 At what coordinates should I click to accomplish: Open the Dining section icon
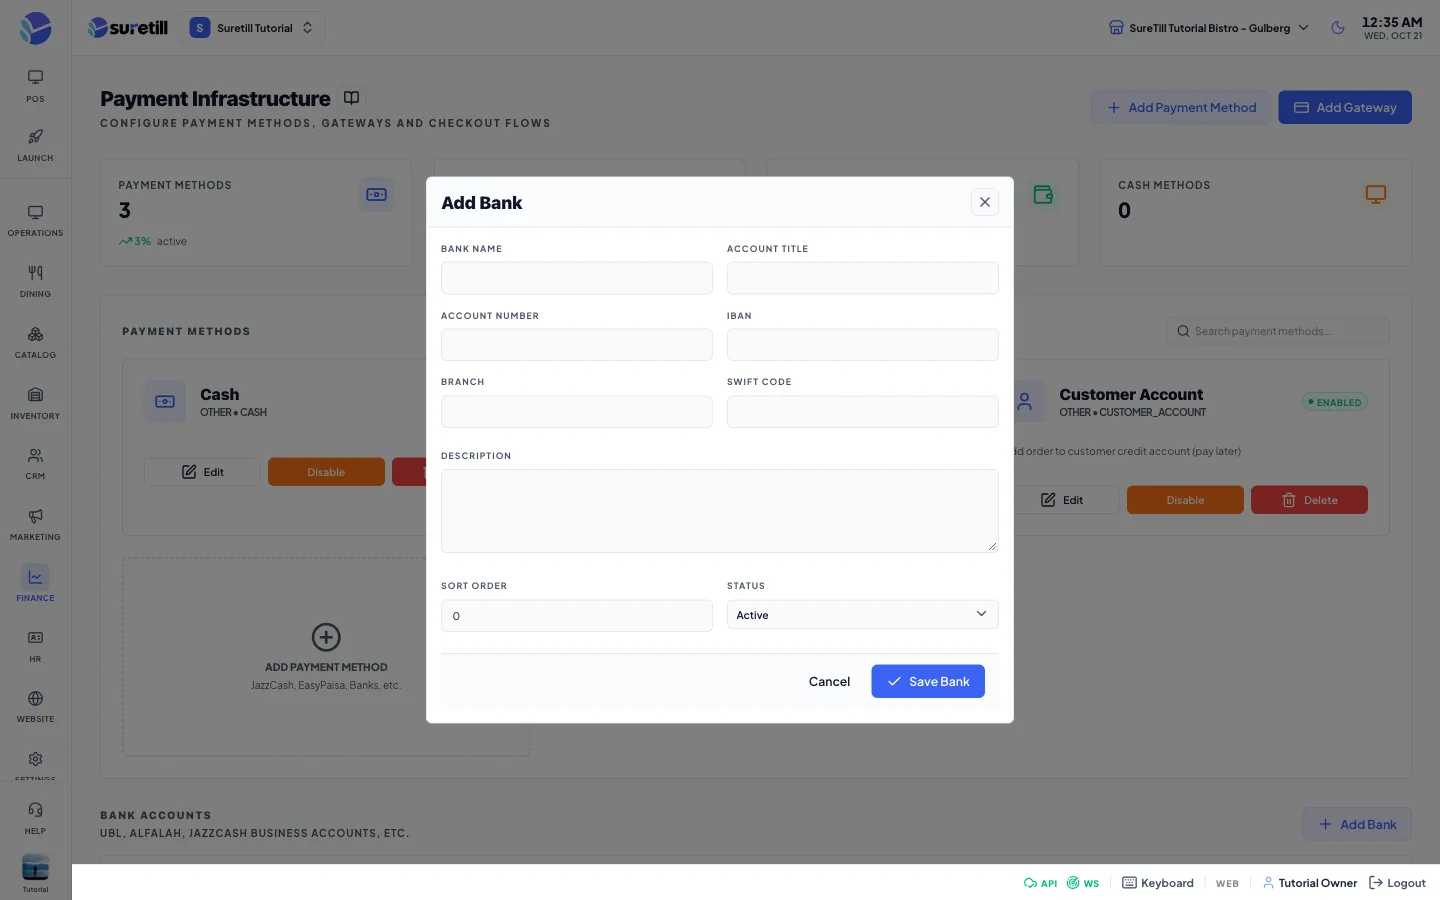coord(35,273)
